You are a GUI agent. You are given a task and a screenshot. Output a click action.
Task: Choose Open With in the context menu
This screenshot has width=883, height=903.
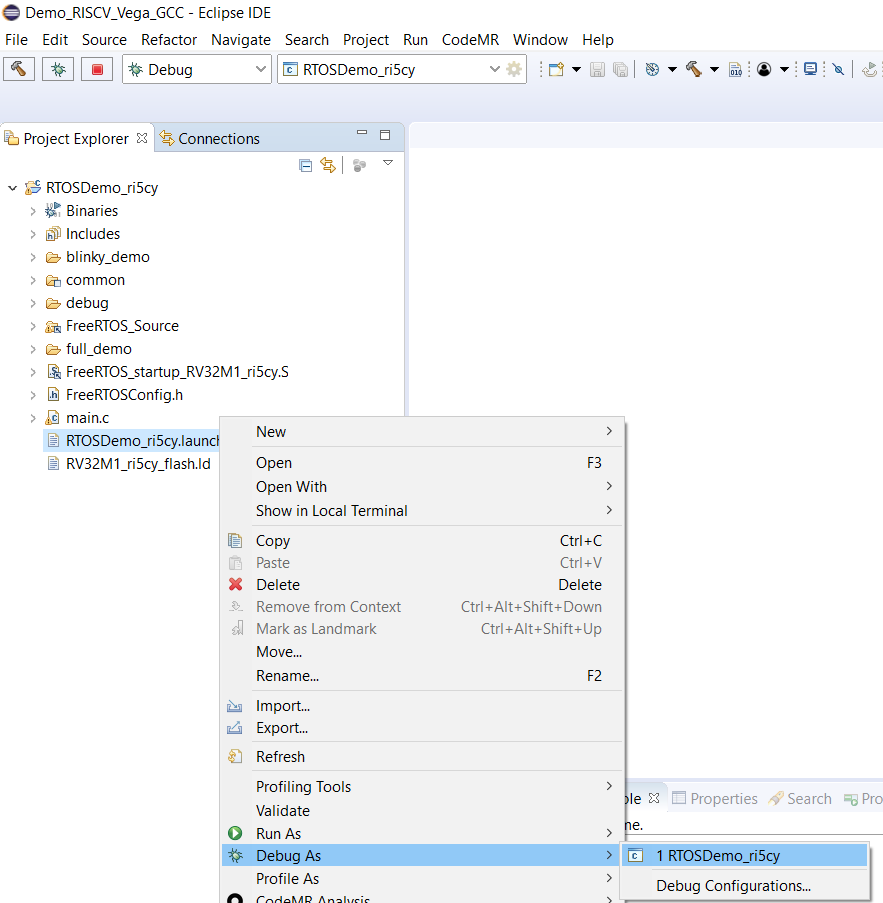[422, 487]
